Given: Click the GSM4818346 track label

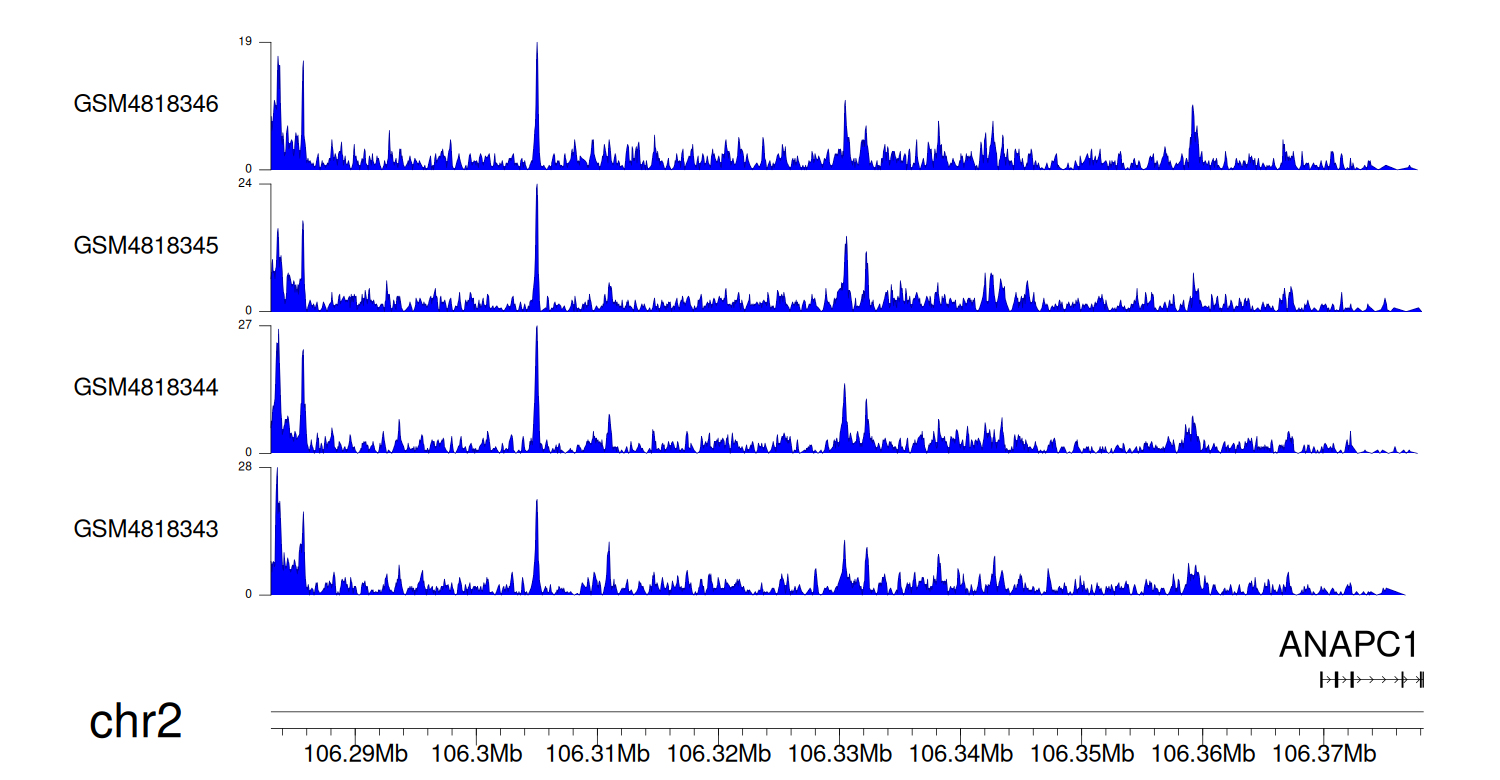Looking at the screenshot, I should pos(146,104).
